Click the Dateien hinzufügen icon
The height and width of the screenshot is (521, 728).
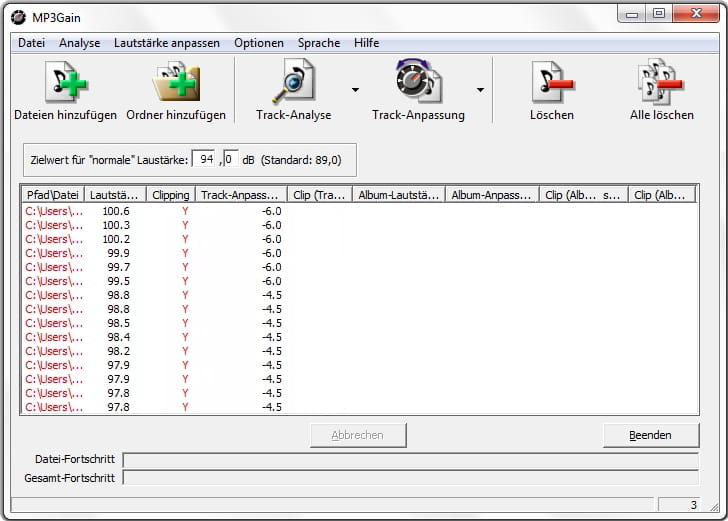pos(65,82)
